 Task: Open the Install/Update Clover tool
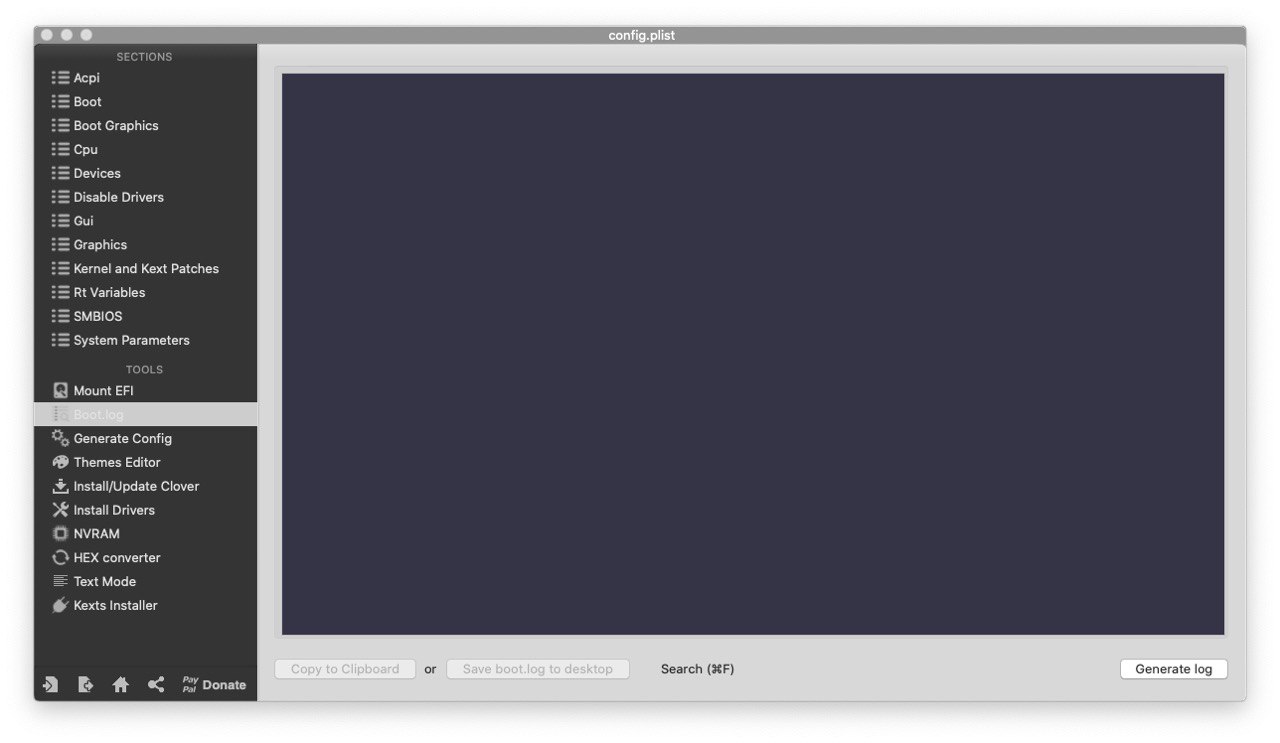pos(145,487)
